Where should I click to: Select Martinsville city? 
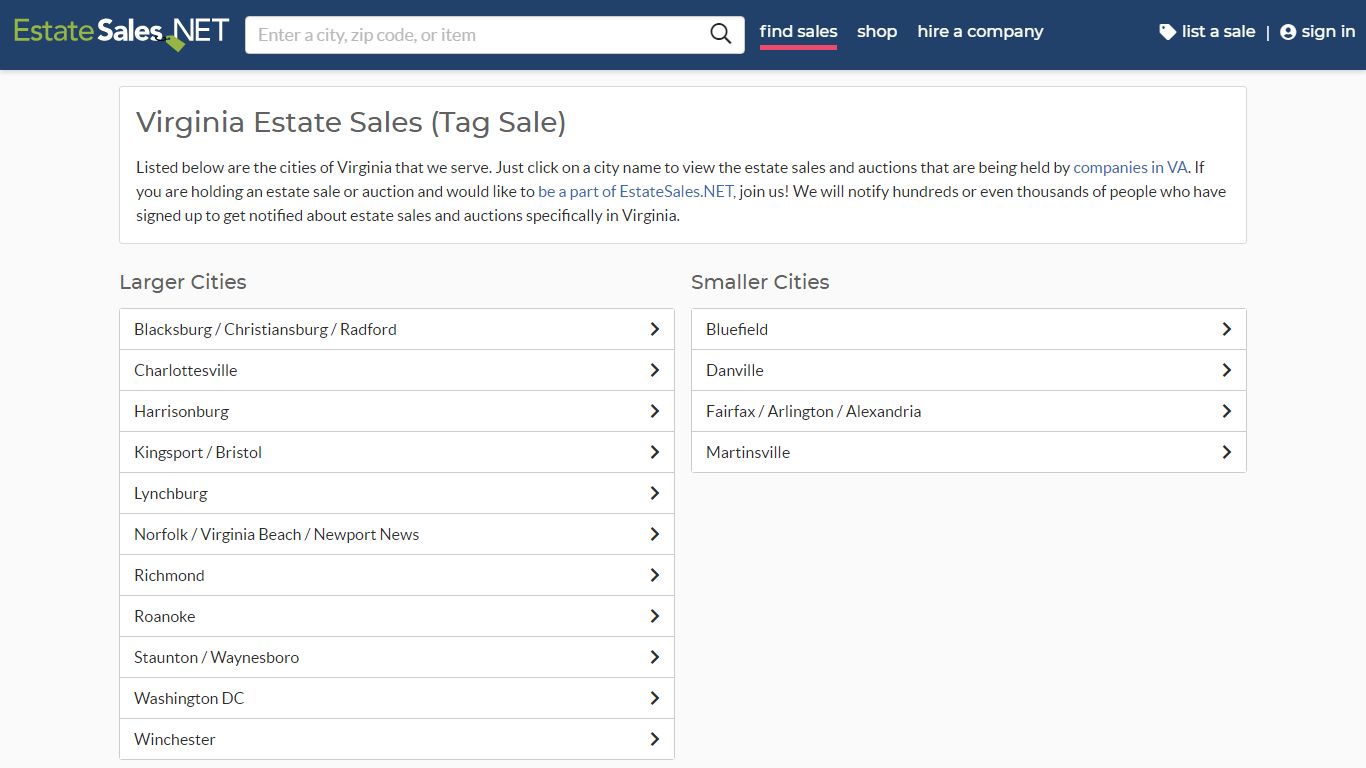coord(969,452)
